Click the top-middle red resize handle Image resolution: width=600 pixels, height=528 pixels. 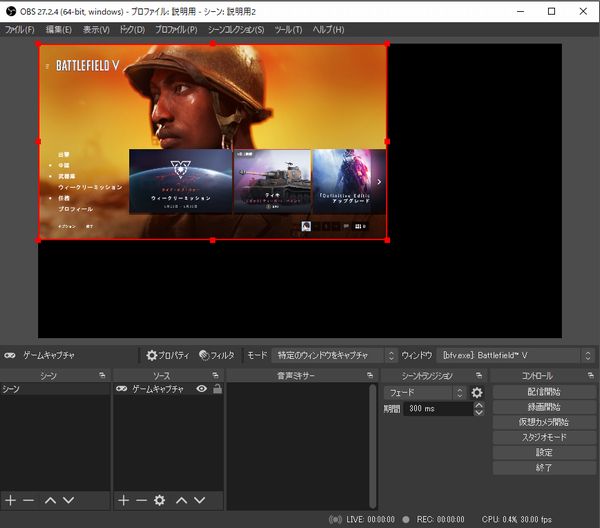[213, 44]
